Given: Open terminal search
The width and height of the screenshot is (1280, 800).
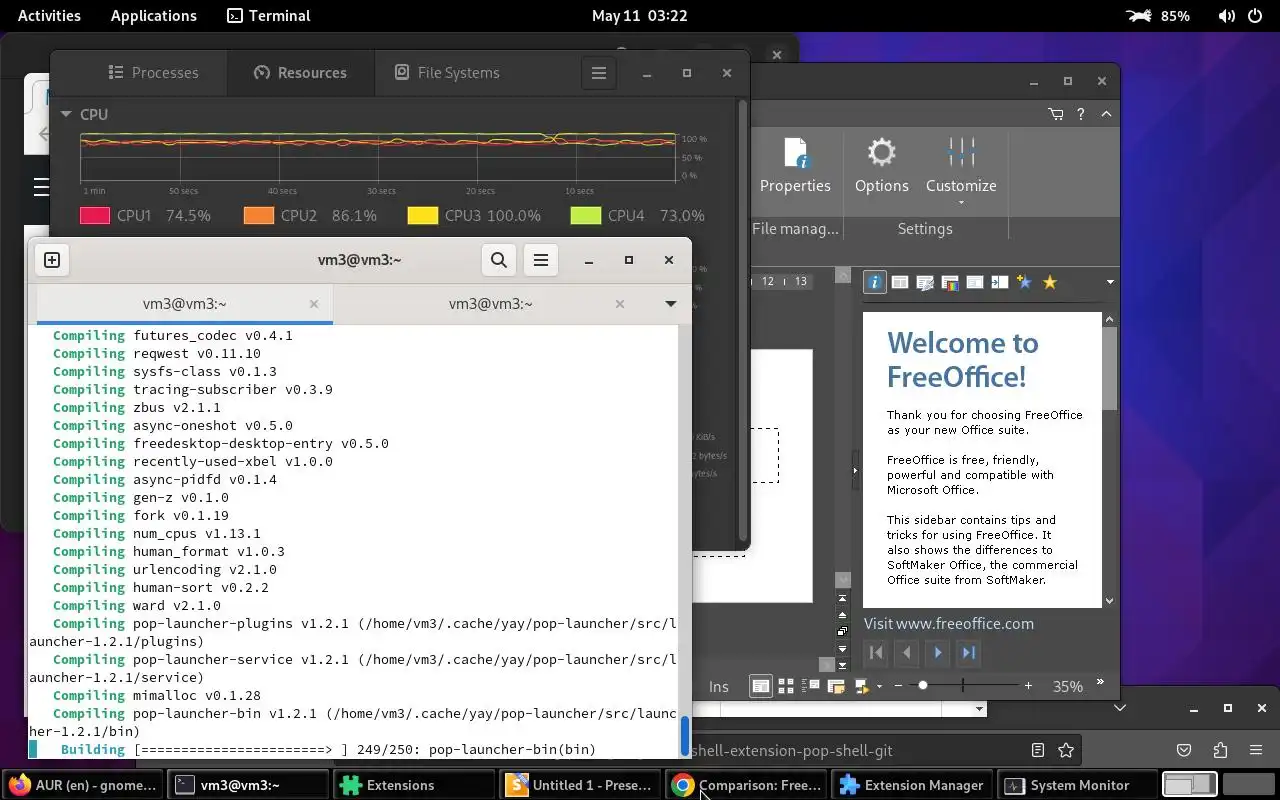Looking at the screenshot, I should [x=499, y=260].
